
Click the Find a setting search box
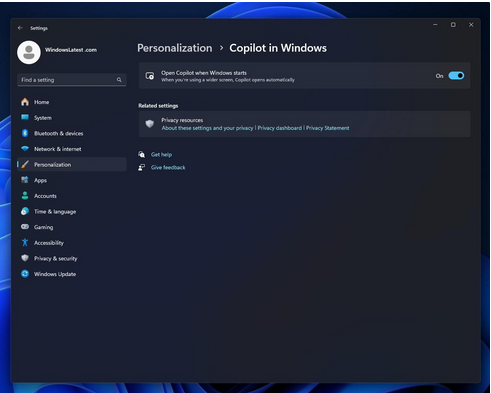pos(72,80)
